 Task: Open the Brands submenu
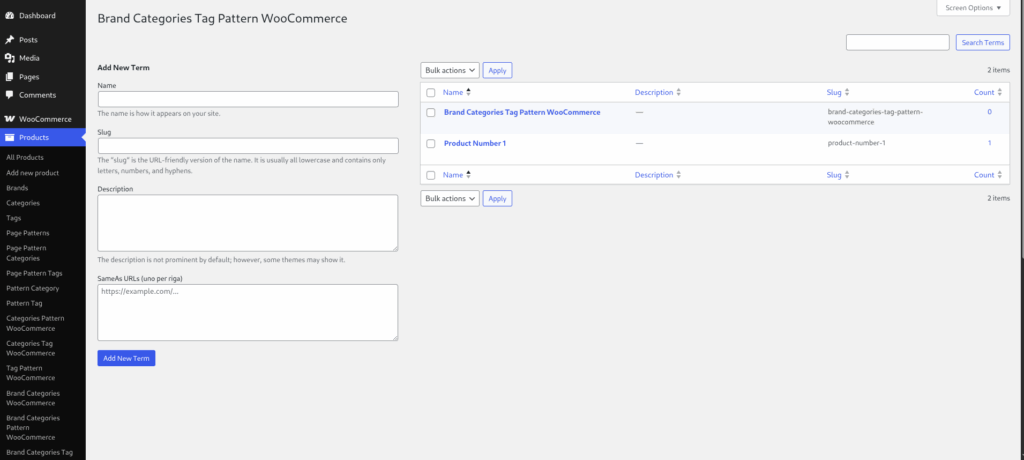coord(17,188)
